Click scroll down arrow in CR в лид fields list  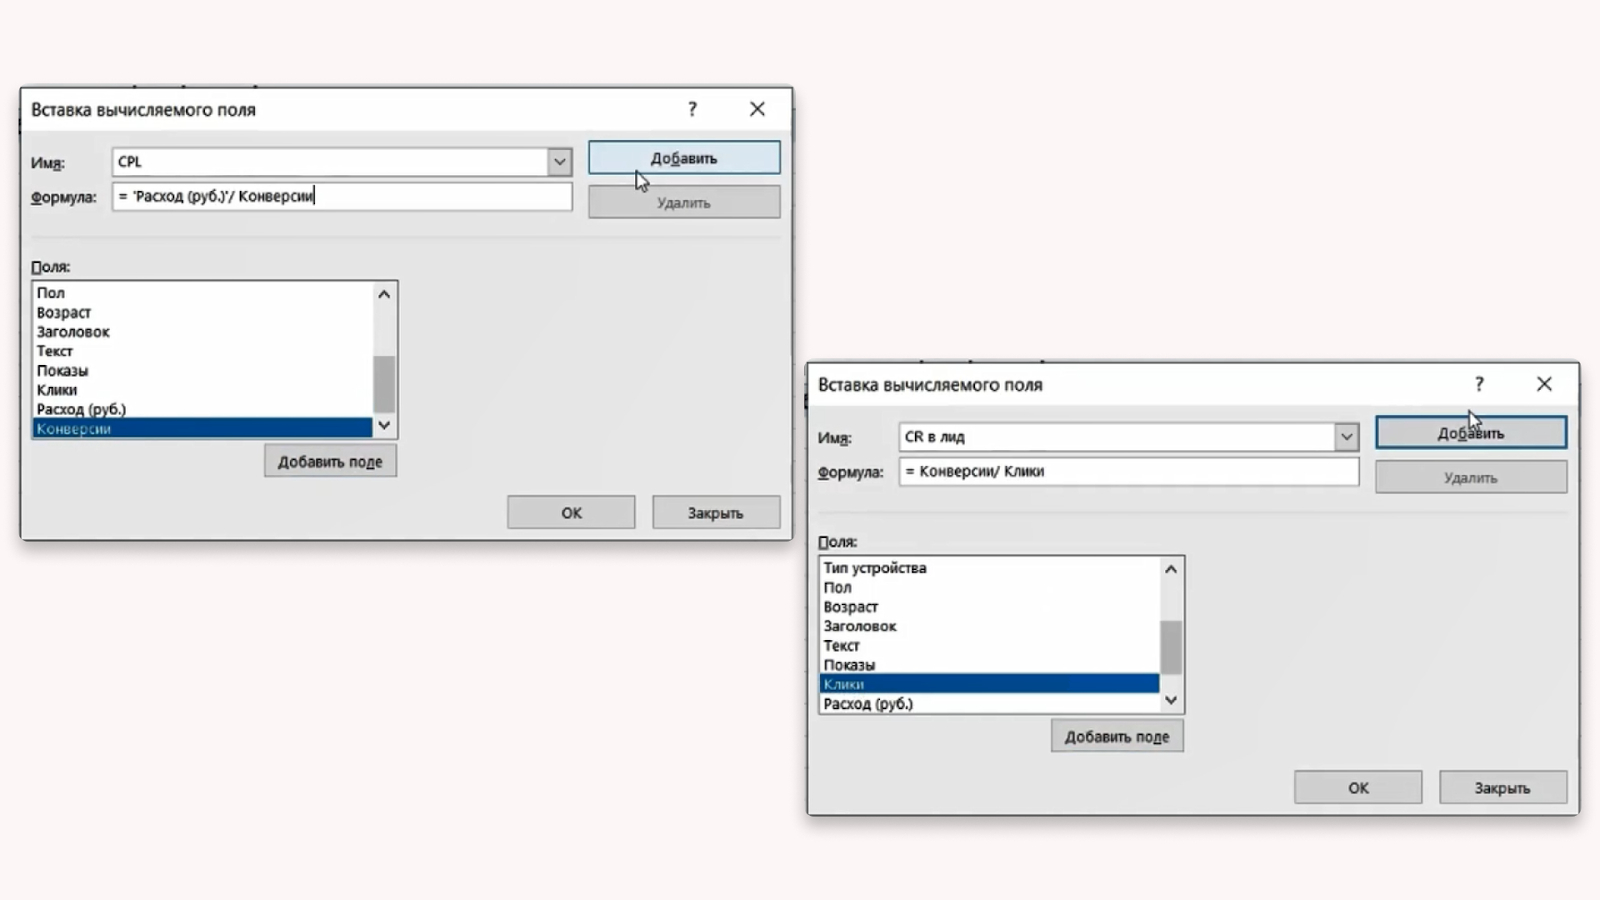click(1171, 701)
